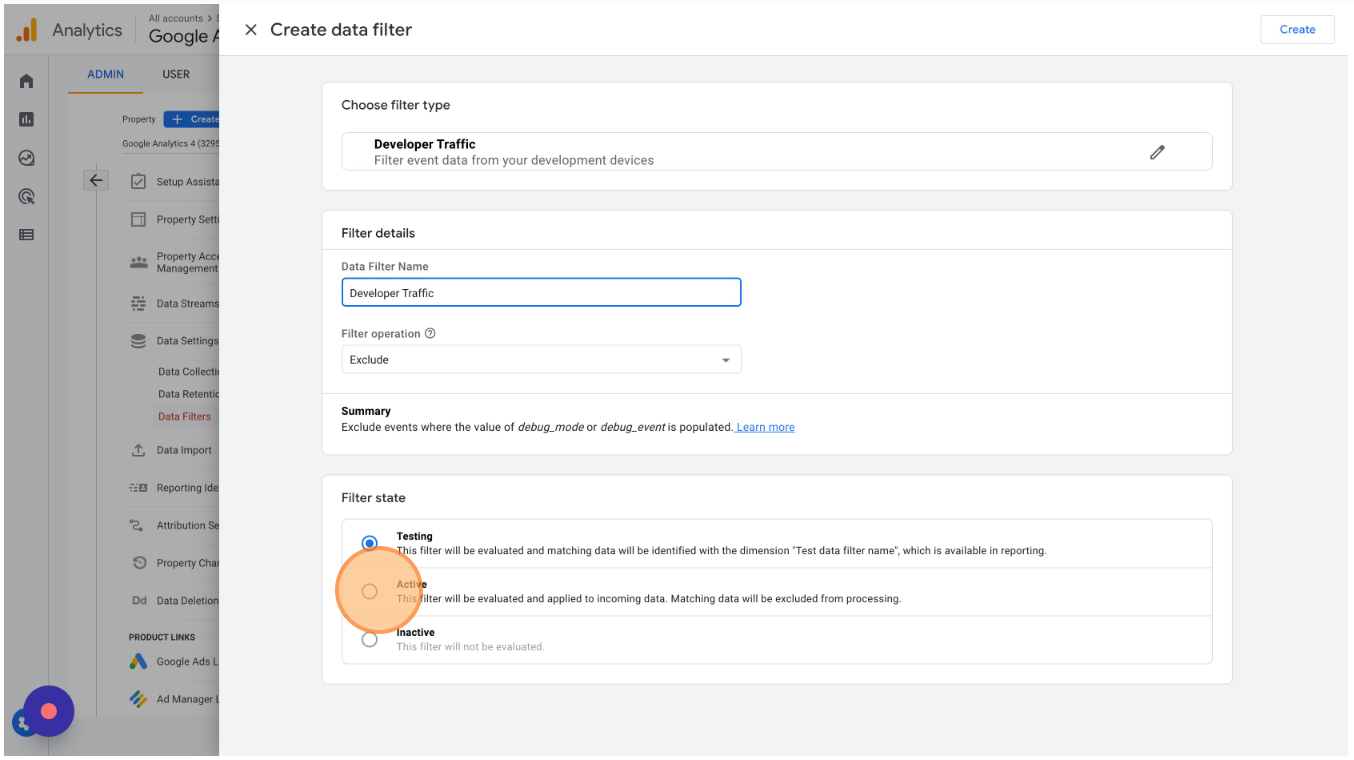The image size is (1354, 760).
Task: Expand the Data Settings section
Action: 186,341
